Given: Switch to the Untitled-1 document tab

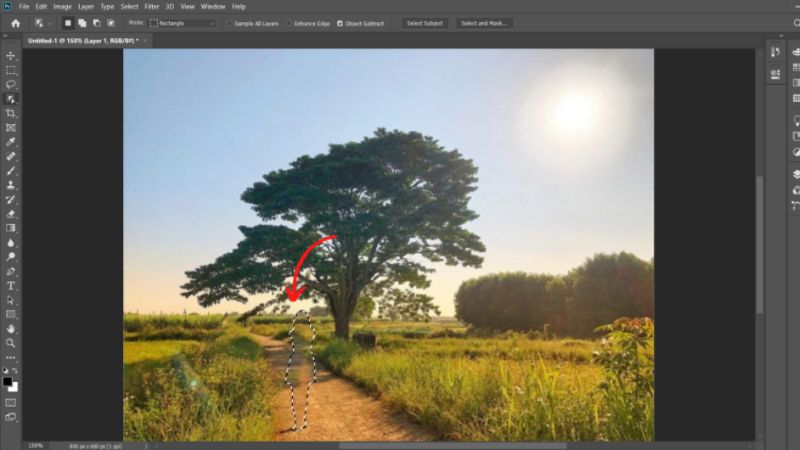Looking at the screenshot, I should tap(83, 41).
